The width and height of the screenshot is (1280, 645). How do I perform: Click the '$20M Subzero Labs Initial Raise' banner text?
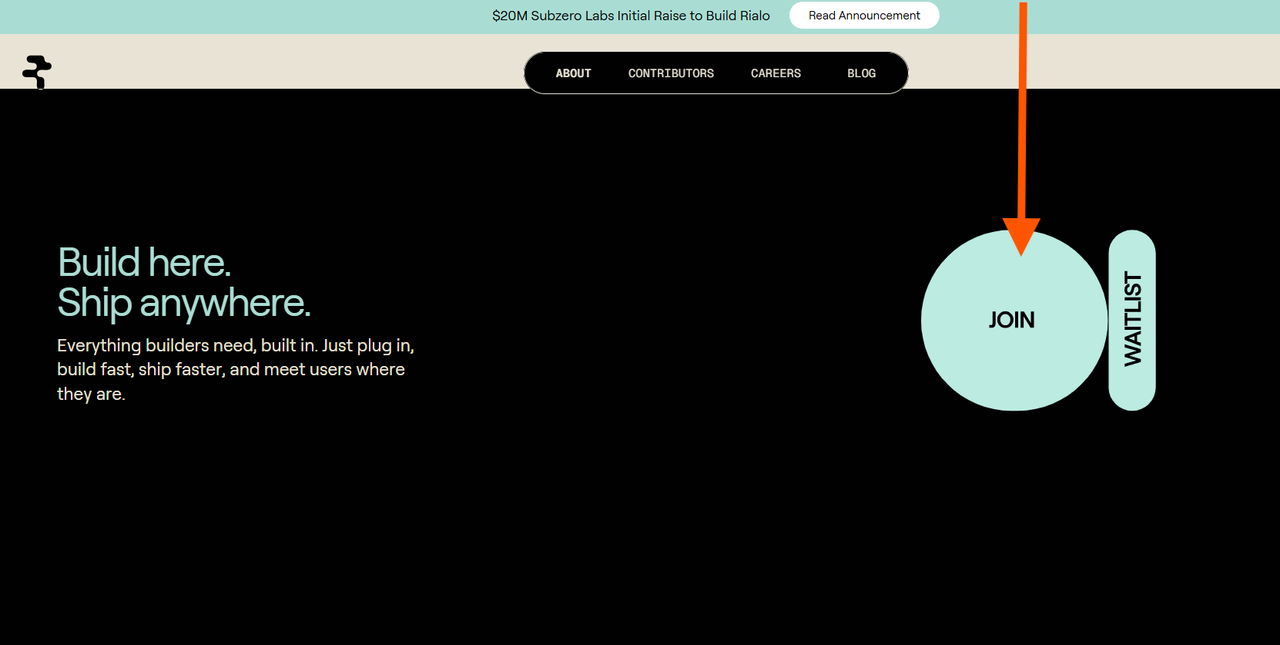[x=631, y=16]
